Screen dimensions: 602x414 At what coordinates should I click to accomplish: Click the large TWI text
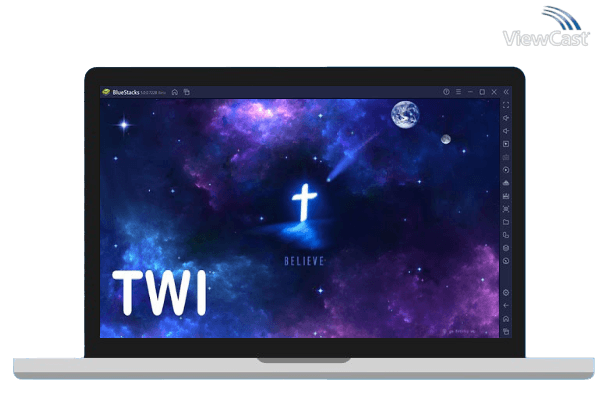159,293
